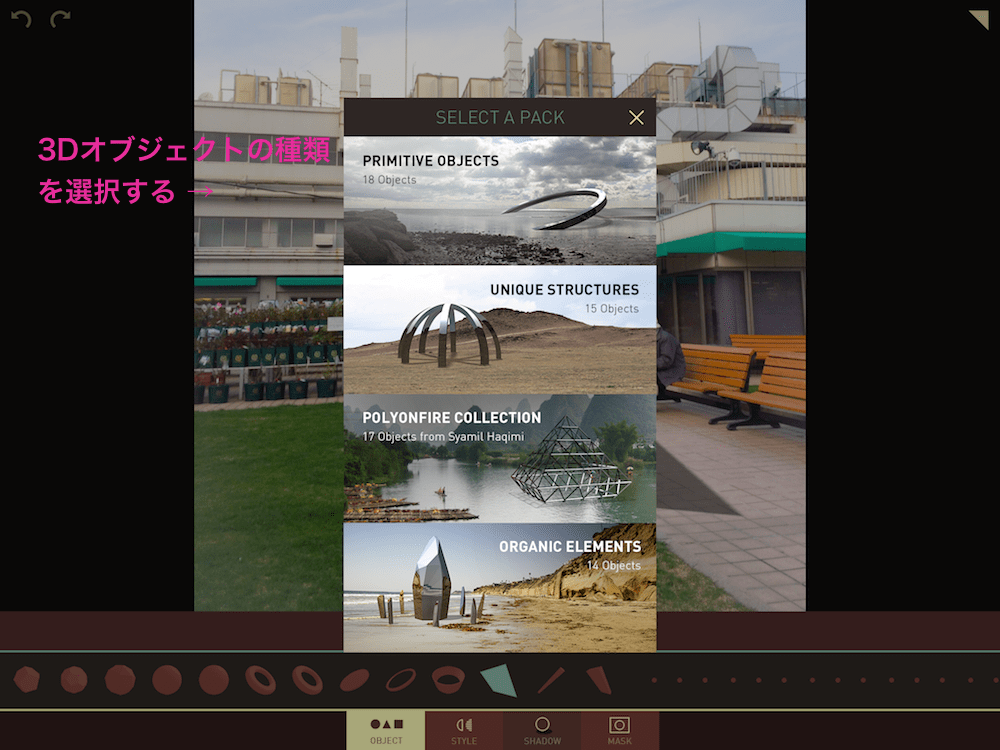1000x750 pixels.
Task: Switch to the Style tab
Action: (x=464, y=730)
